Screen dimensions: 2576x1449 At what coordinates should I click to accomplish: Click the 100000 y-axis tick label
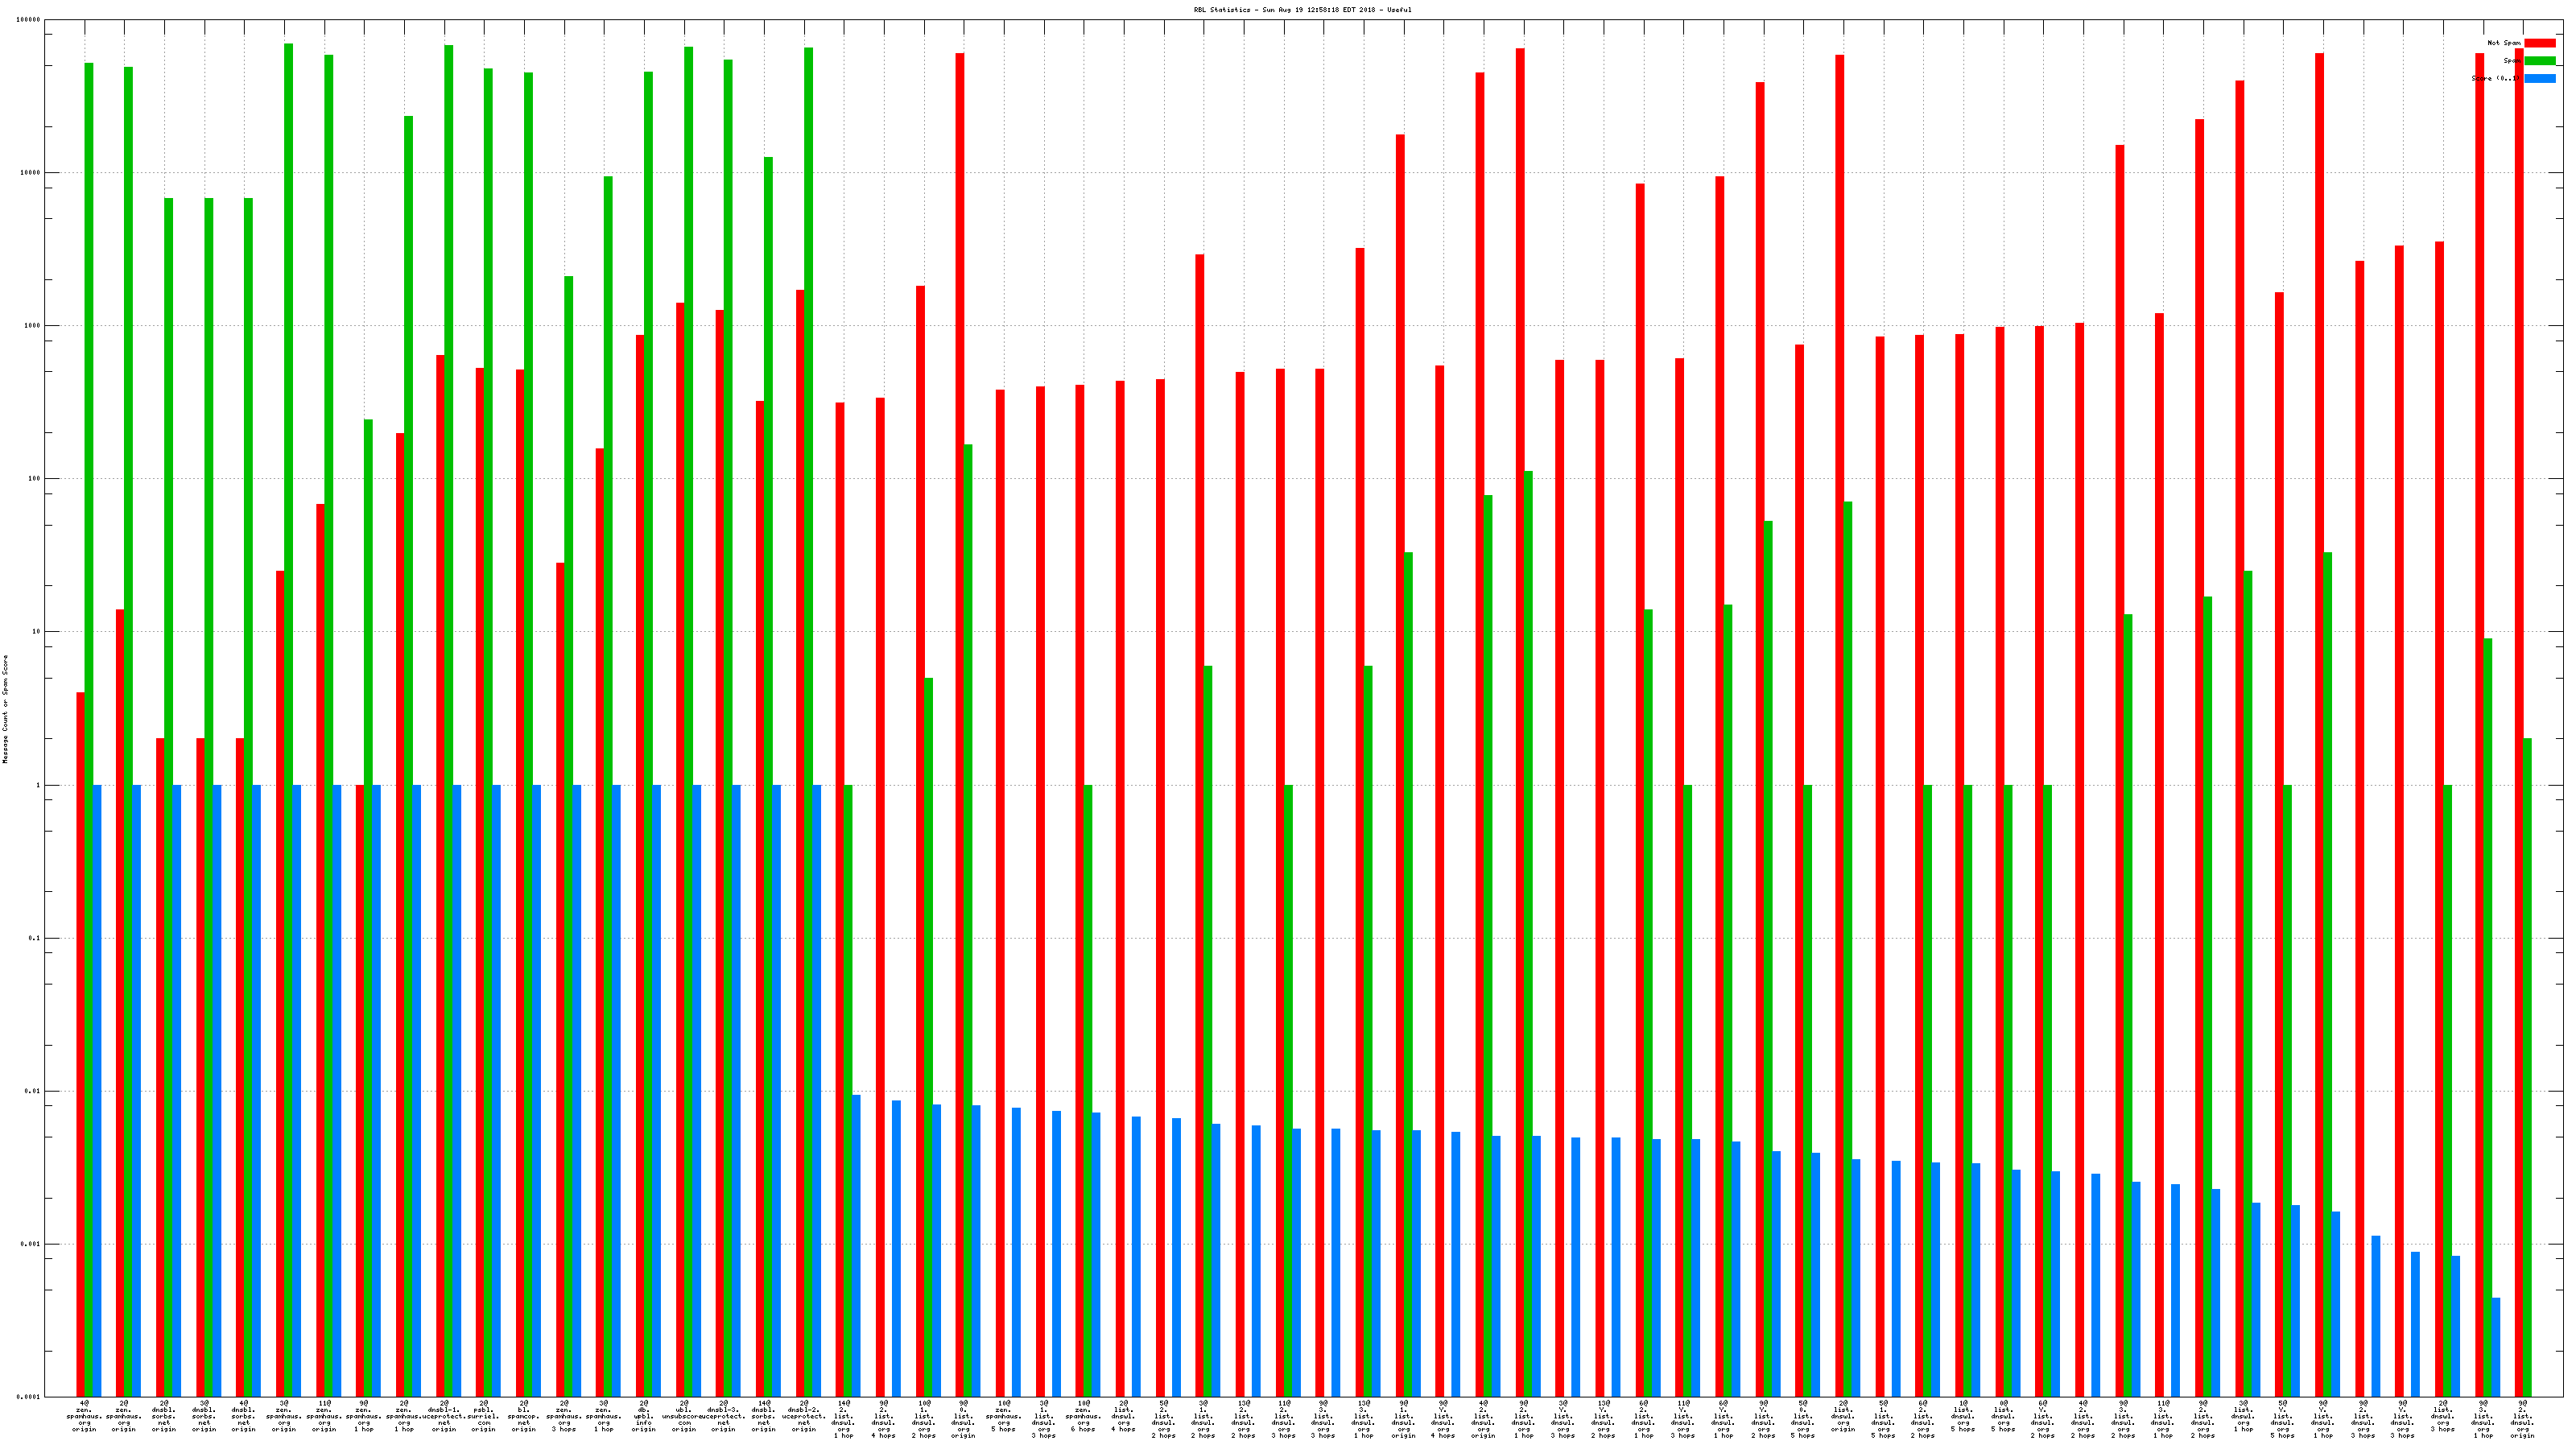click(29, 20)
